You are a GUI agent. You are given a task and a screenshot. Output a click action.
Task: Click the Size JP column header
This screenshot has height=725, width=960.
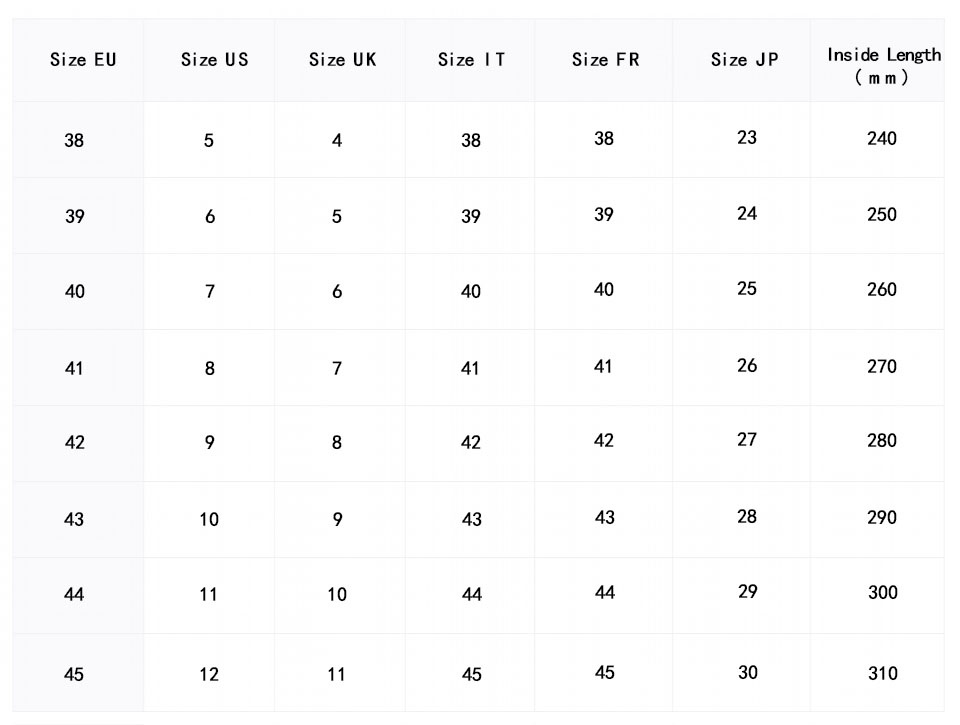[x=744, y=60]
